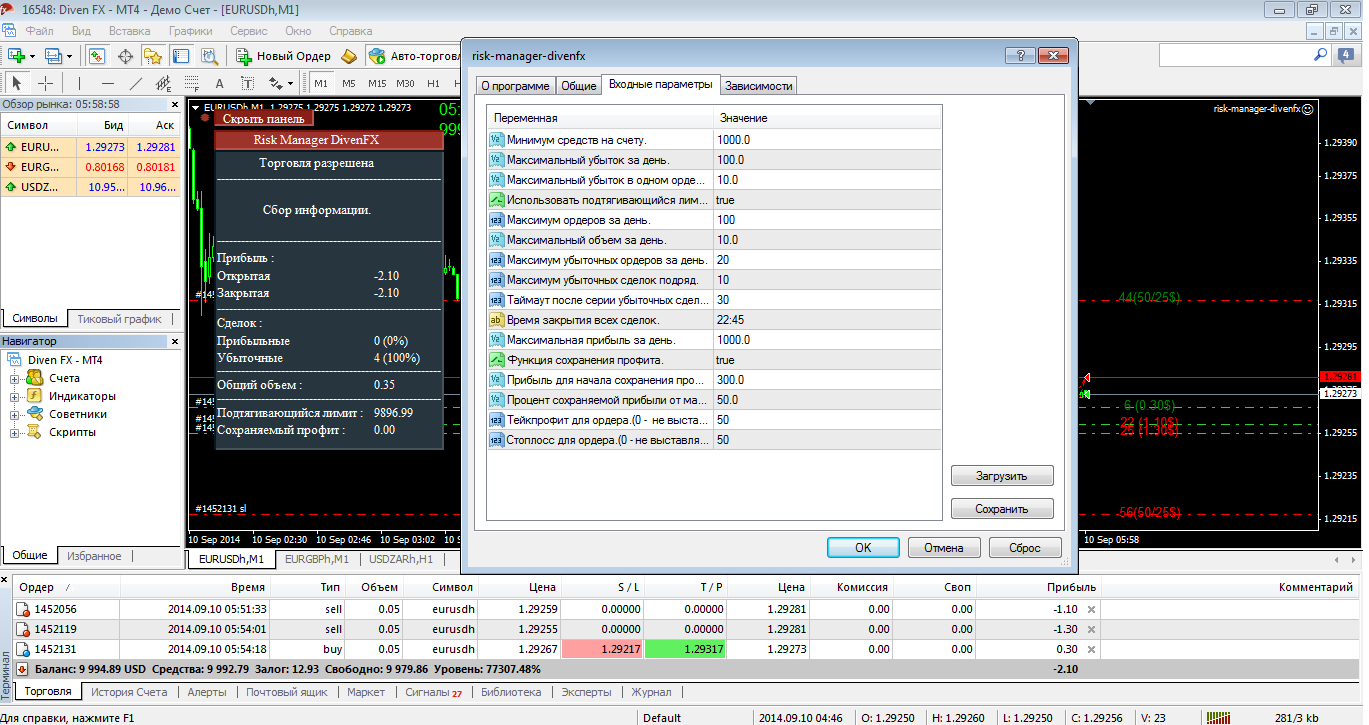Open the 'Файл' menu

coord(40,31)
